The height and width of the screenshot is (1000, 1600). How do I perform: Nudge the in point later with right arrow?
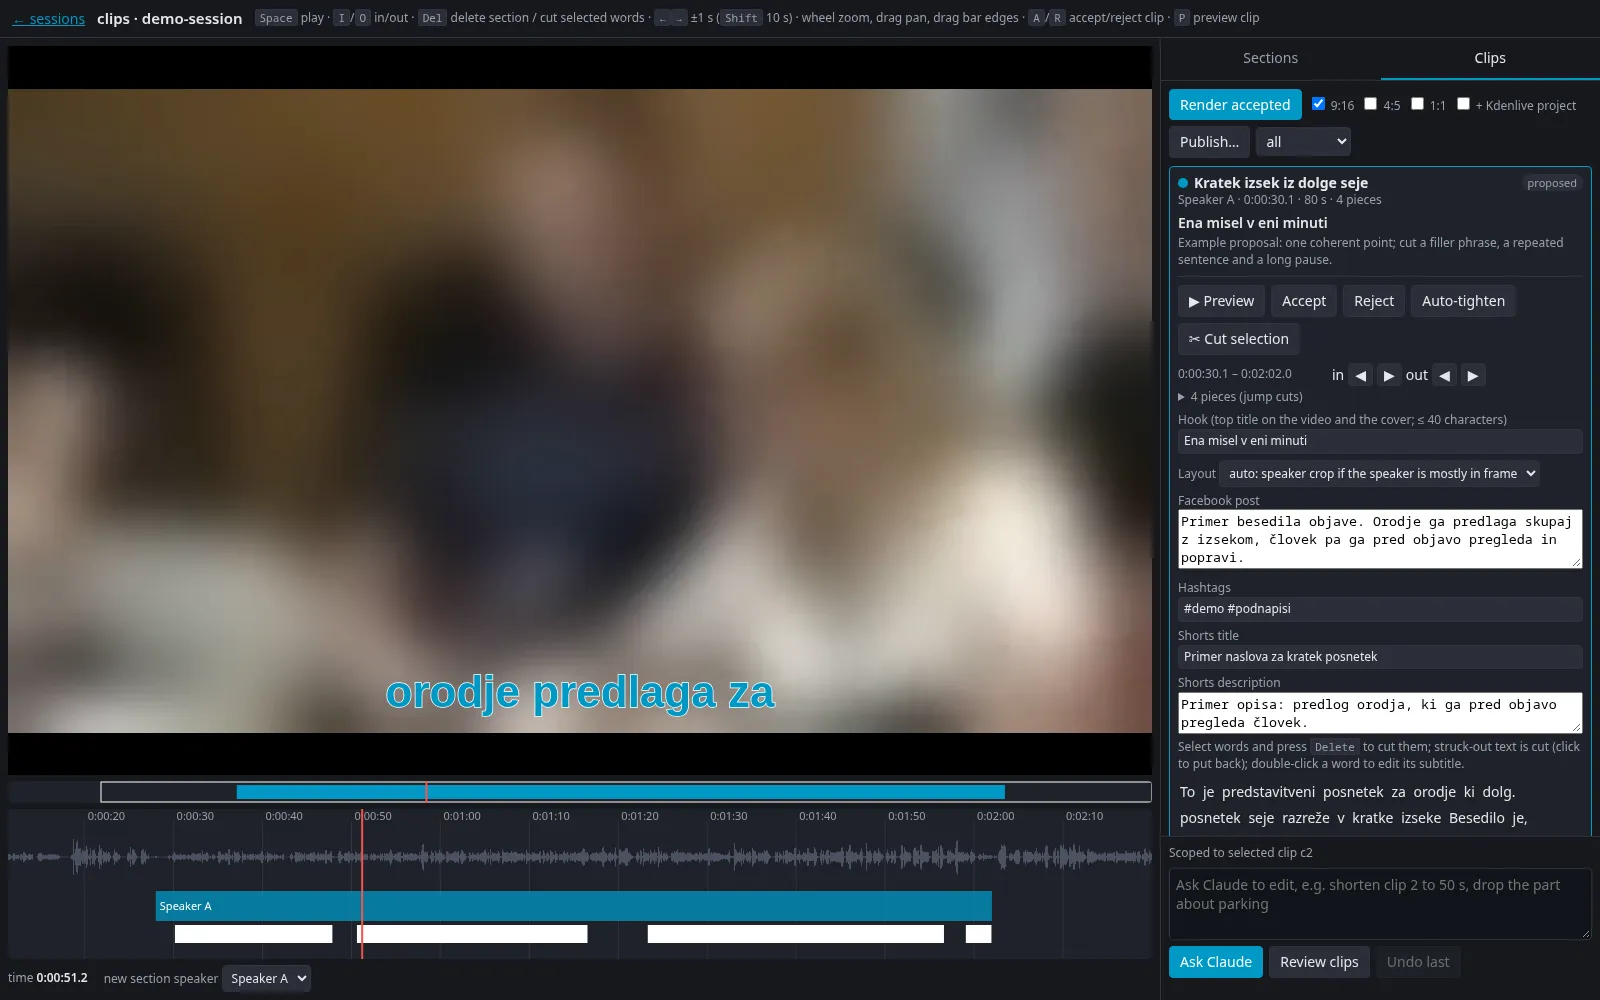1388,376
